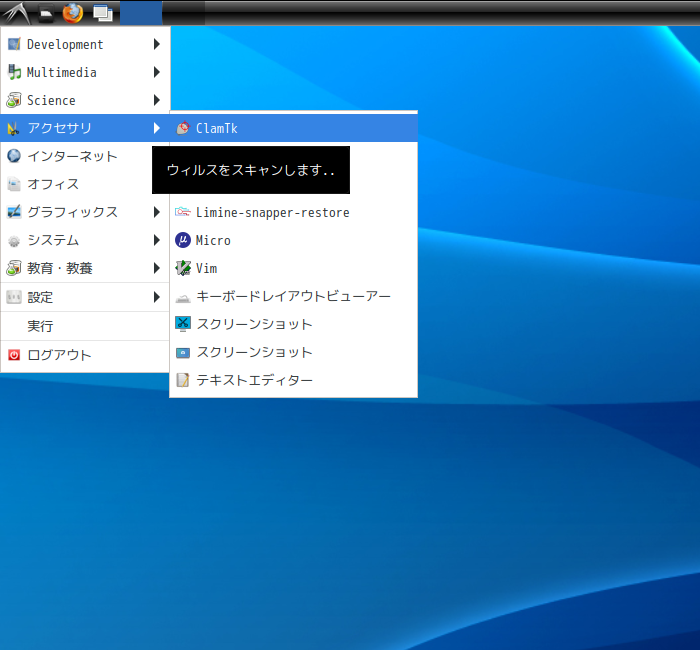This screenshot has height=650, width=700.
Task: Open the LXDE start menu logo
Action: click(17, 13)
